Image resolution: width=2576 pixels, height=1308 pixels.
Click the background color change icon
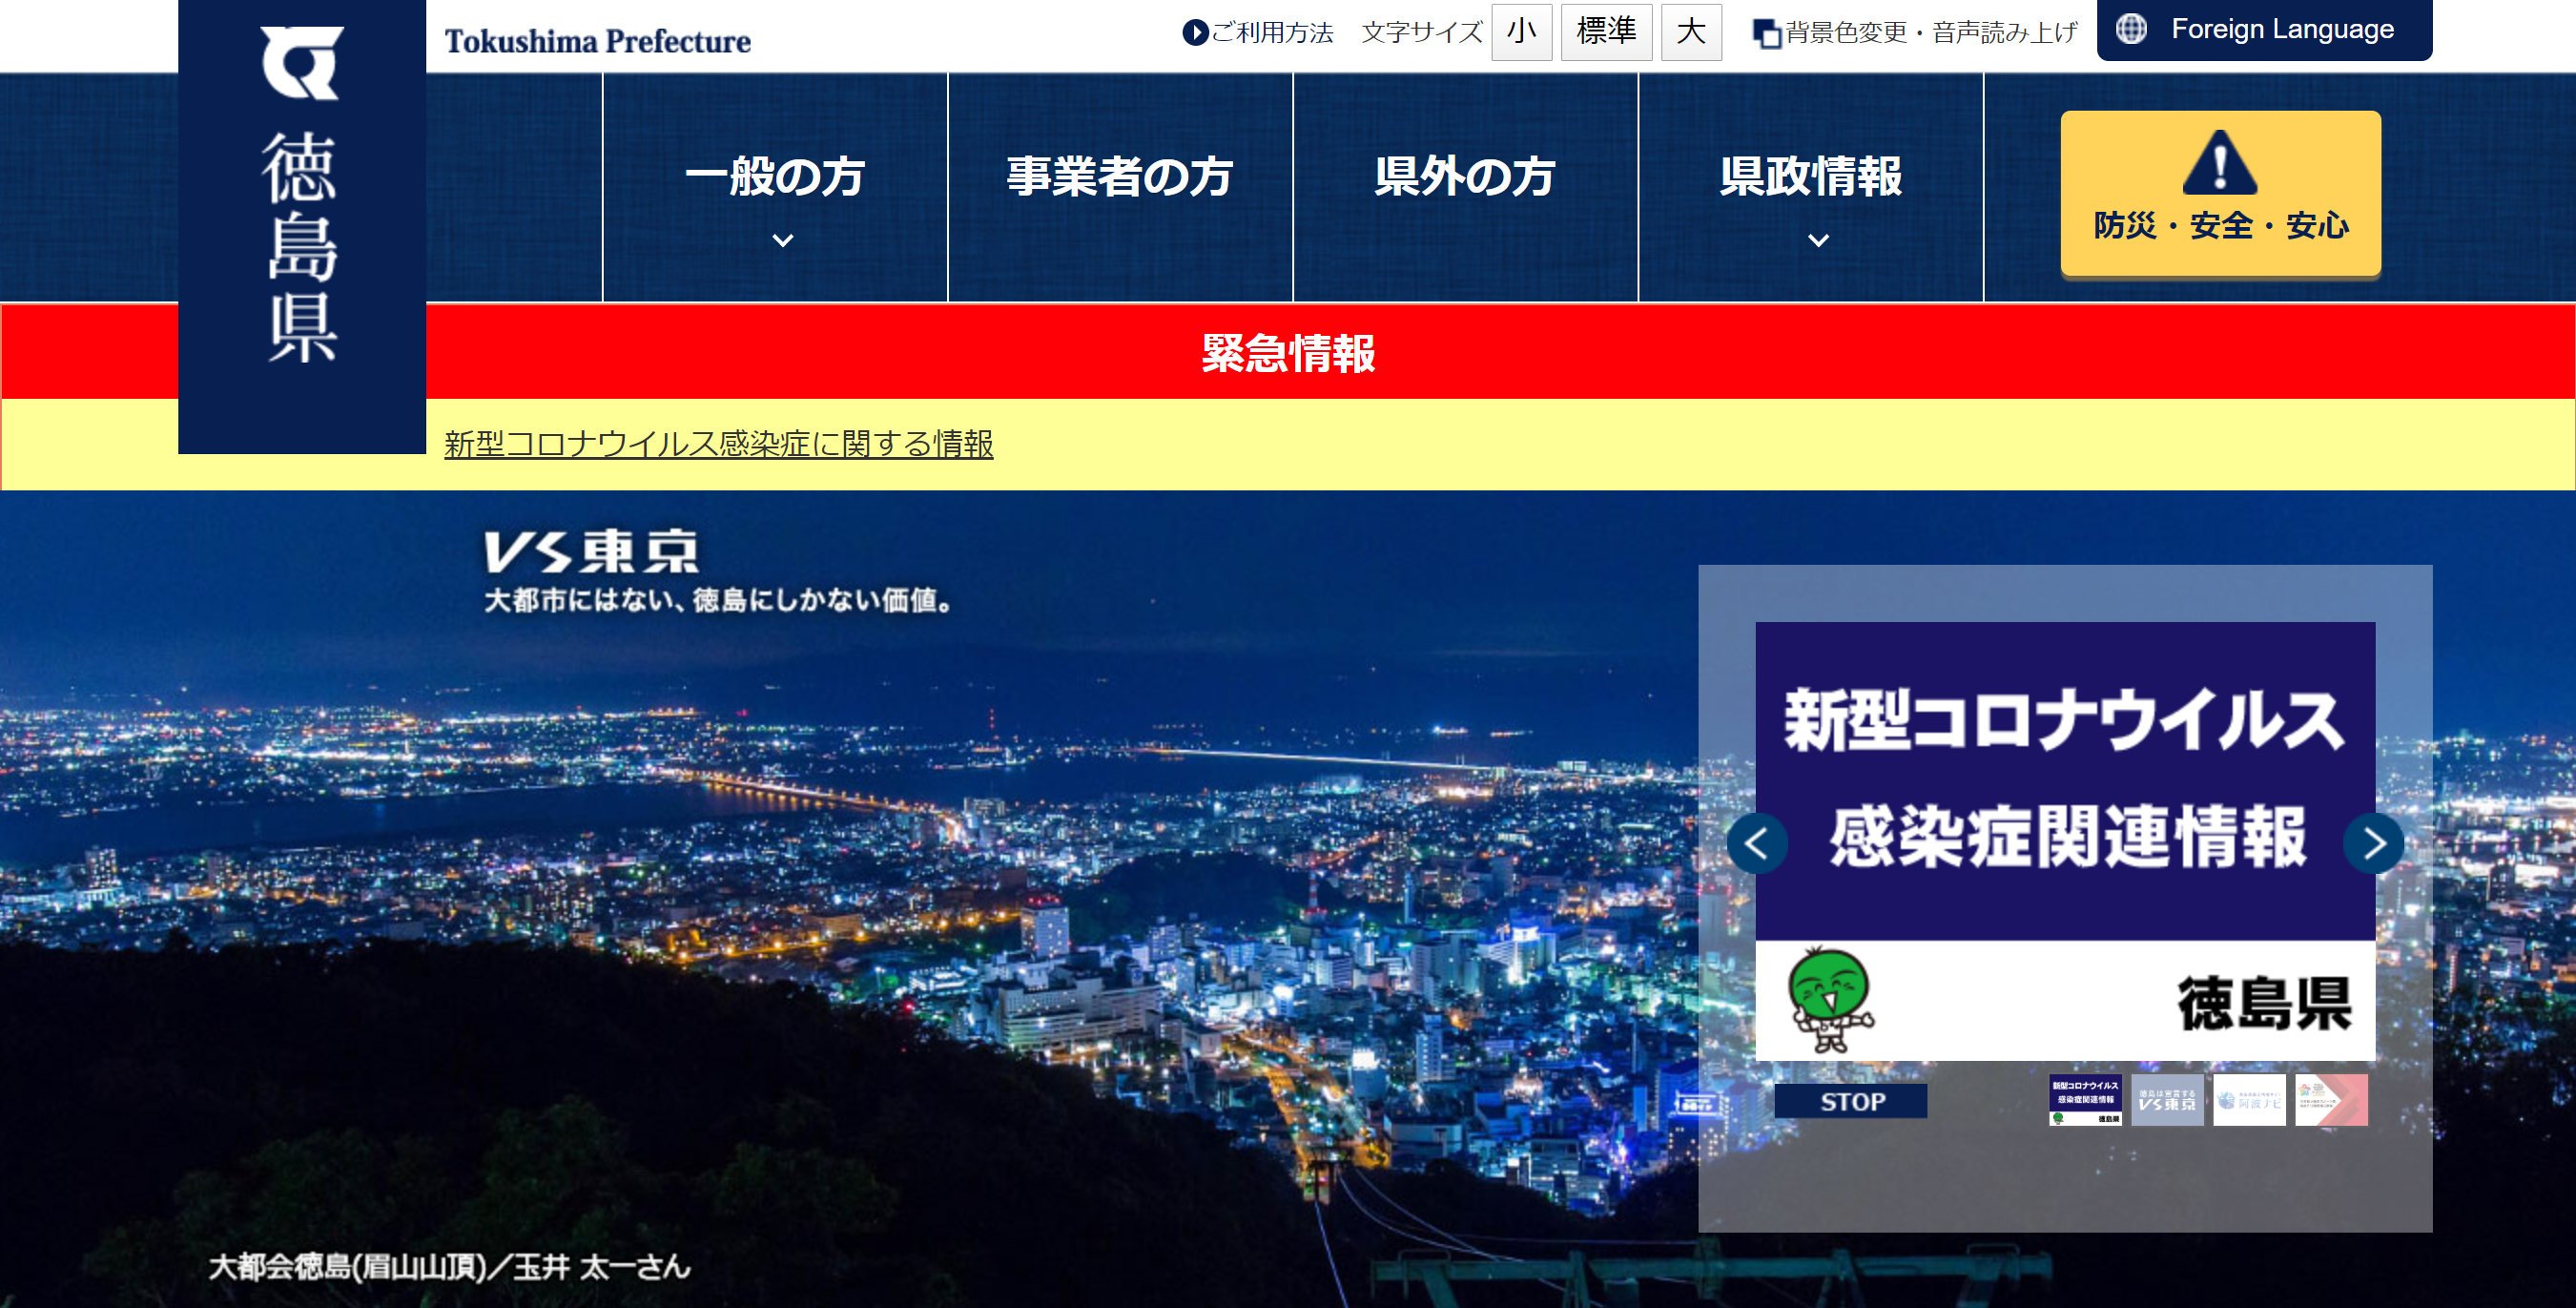tap(1767, 34)
